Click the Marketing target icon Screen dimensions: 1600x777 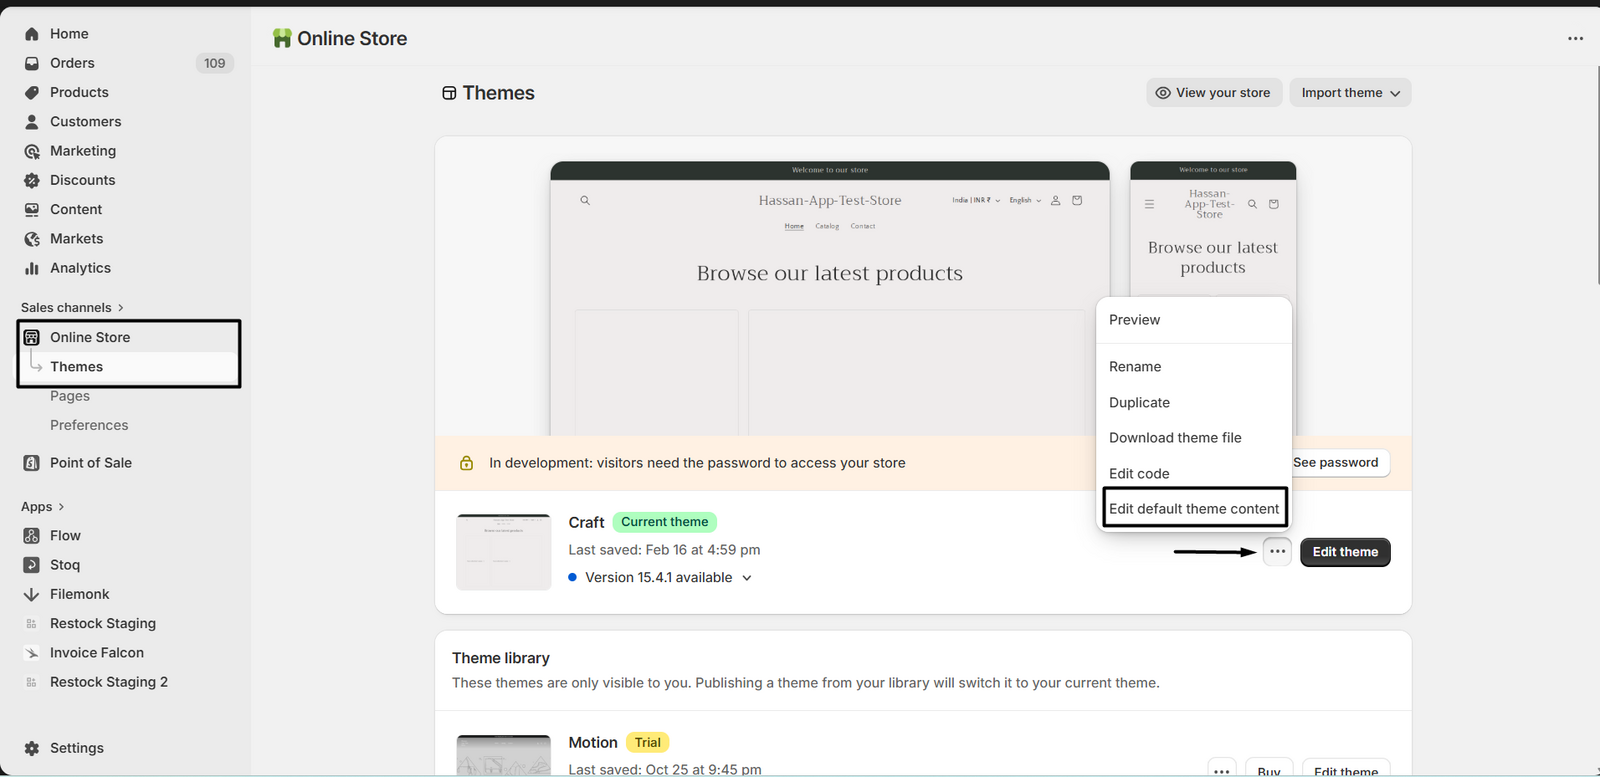click(32, 151)
